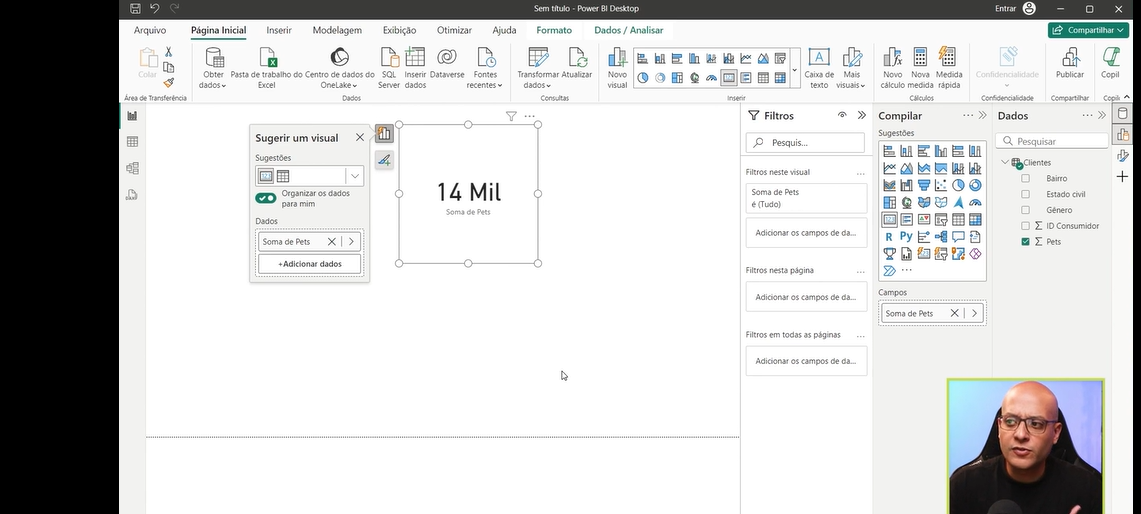This screenshot has height=514, width=1141.
Task: Uncheck the Pets field checkbox
Action: (1025, 242)
